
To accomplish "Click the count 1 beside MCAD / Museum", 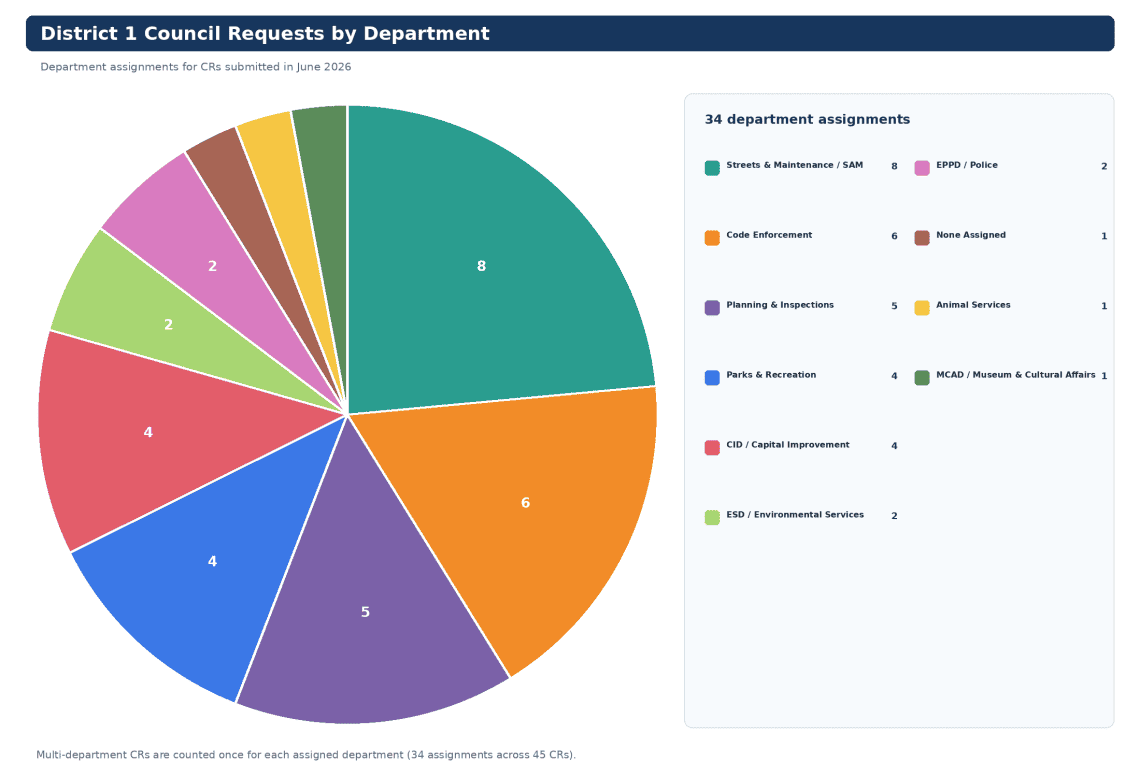I will click(x=1104, y=376).
